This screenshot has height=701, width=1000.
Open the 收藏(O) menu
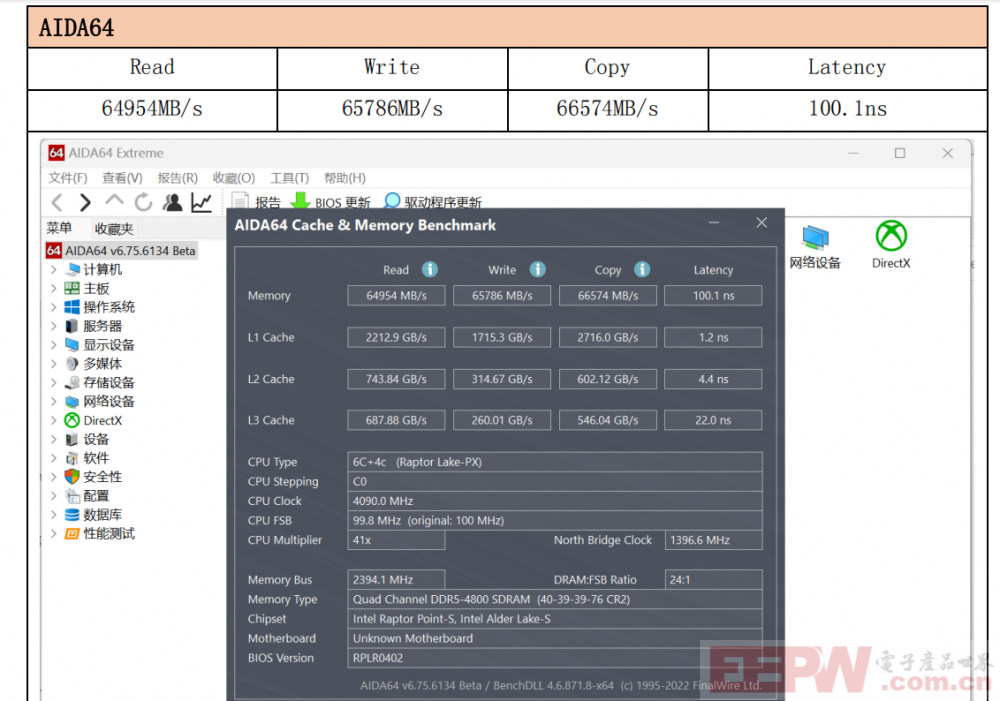(x=233, y=178)
